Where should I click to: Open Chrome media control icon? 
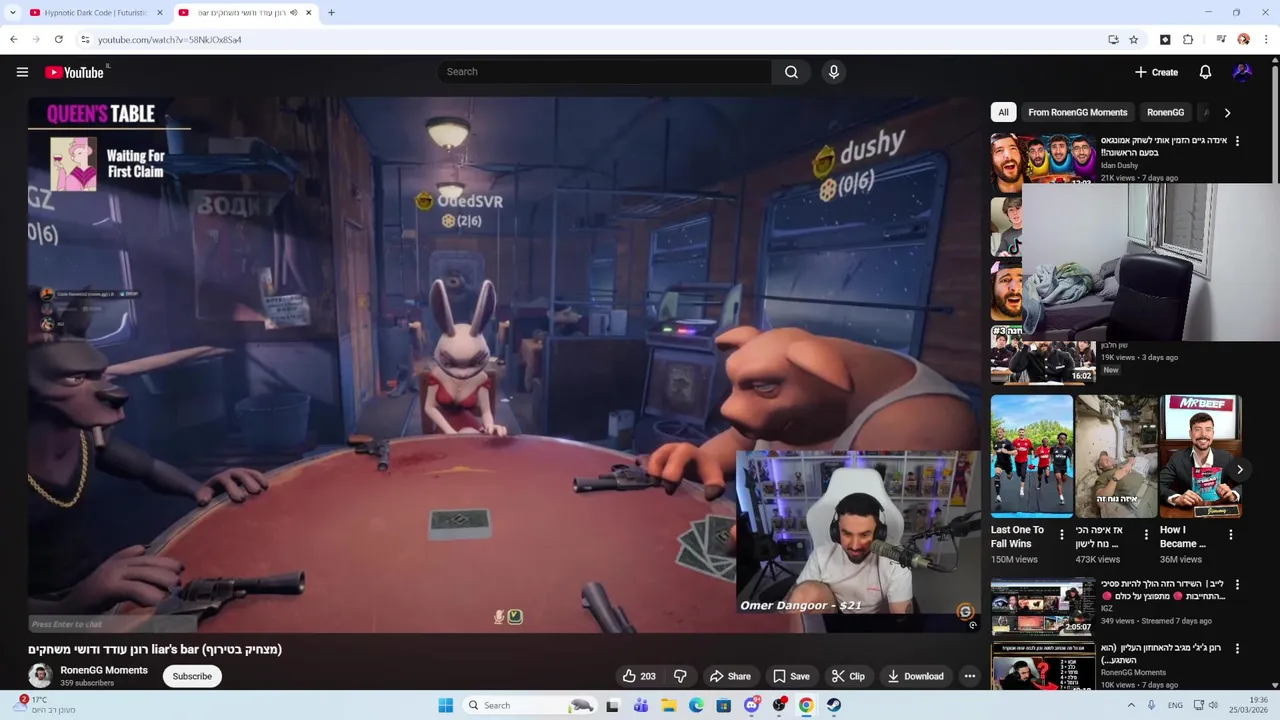click(1221, 40)
